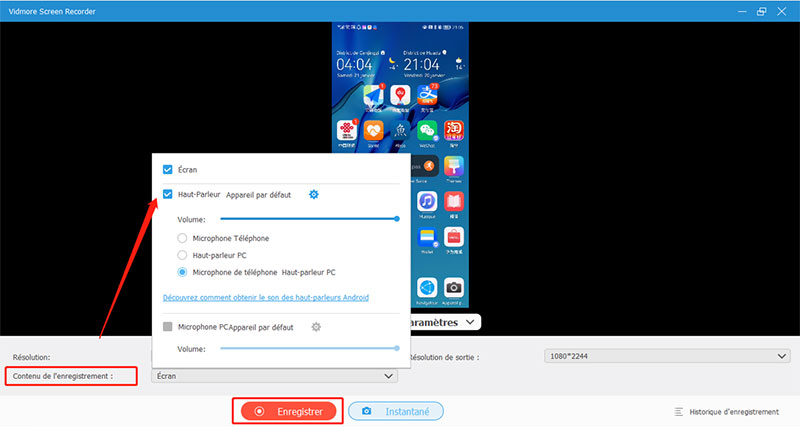
Task: Select Microphone Téléphone radio option
Action: tap(182, 238)
